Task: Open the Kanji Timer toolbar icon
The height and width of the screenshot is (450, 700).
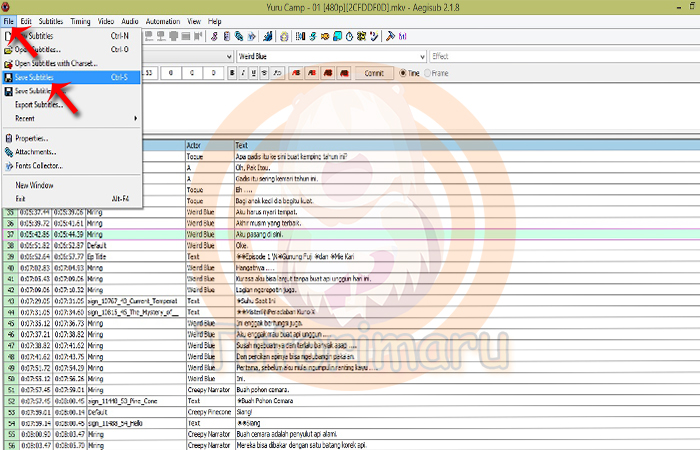Action: pos(362,36)
